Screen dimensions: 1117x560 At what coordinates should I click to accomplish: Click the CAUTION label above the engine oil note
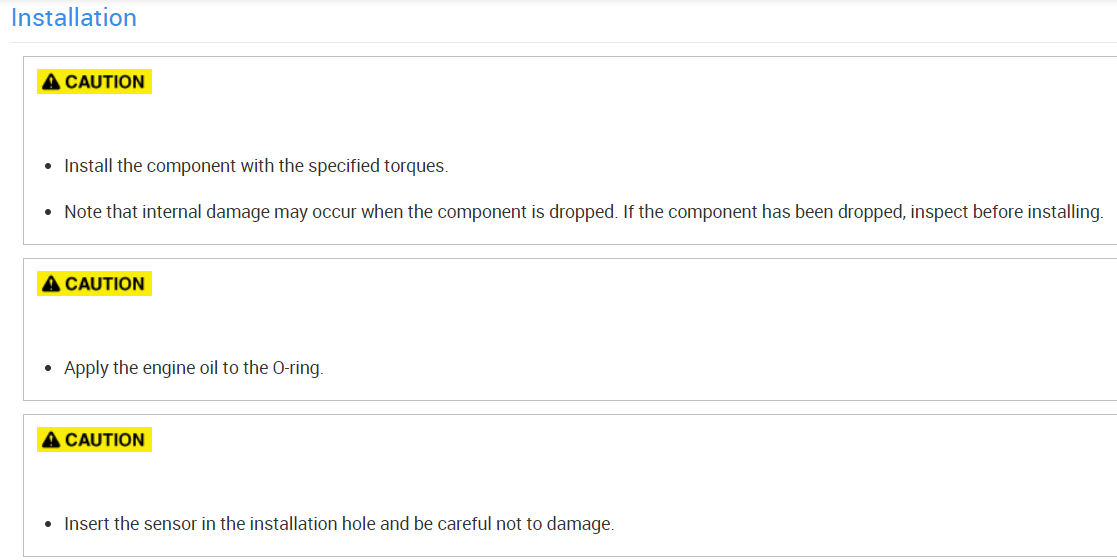[x=105, y=284]
